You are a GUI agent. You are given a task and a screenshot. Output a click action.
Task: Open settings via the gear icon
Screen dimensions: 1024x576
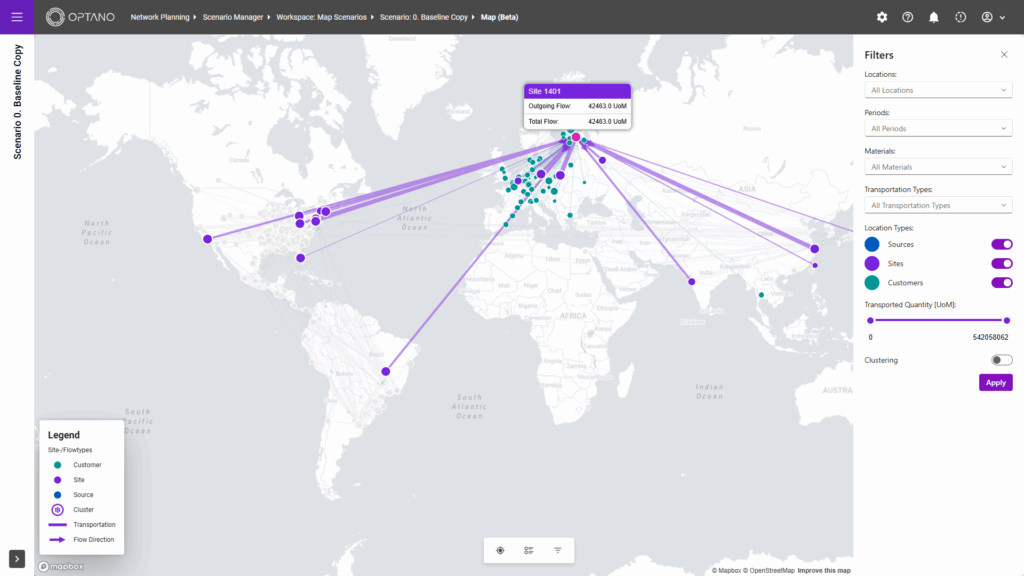click(881, 17)
